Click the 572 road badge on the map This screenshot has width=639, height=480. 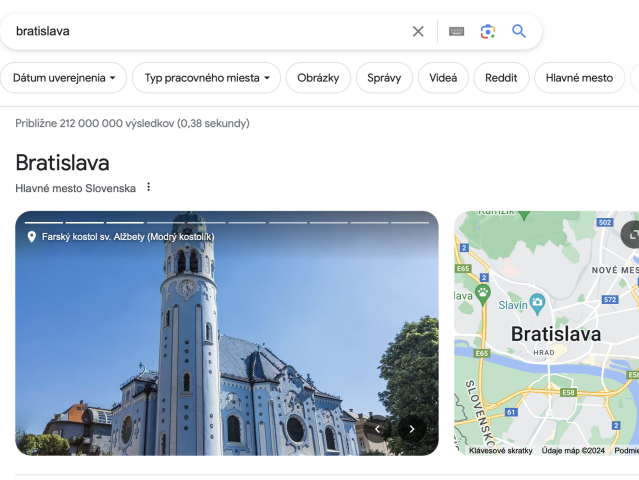610,299
